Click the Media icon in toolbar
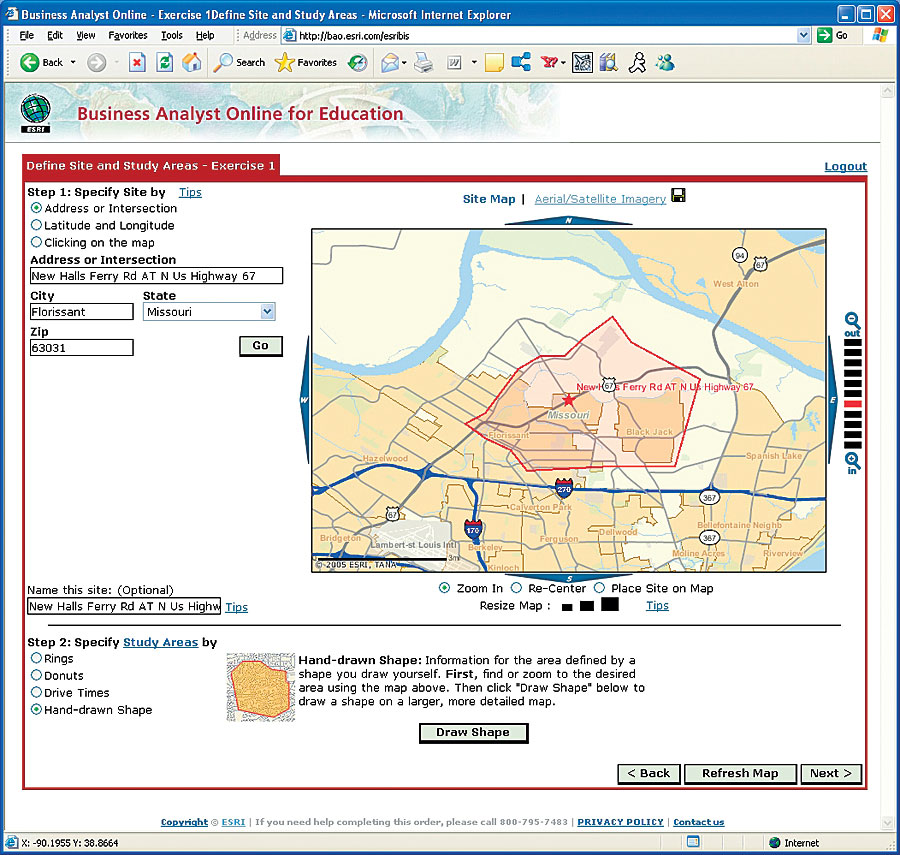This screenshot has width=900, height=855. pyautogui.click(x=358, y=63)
